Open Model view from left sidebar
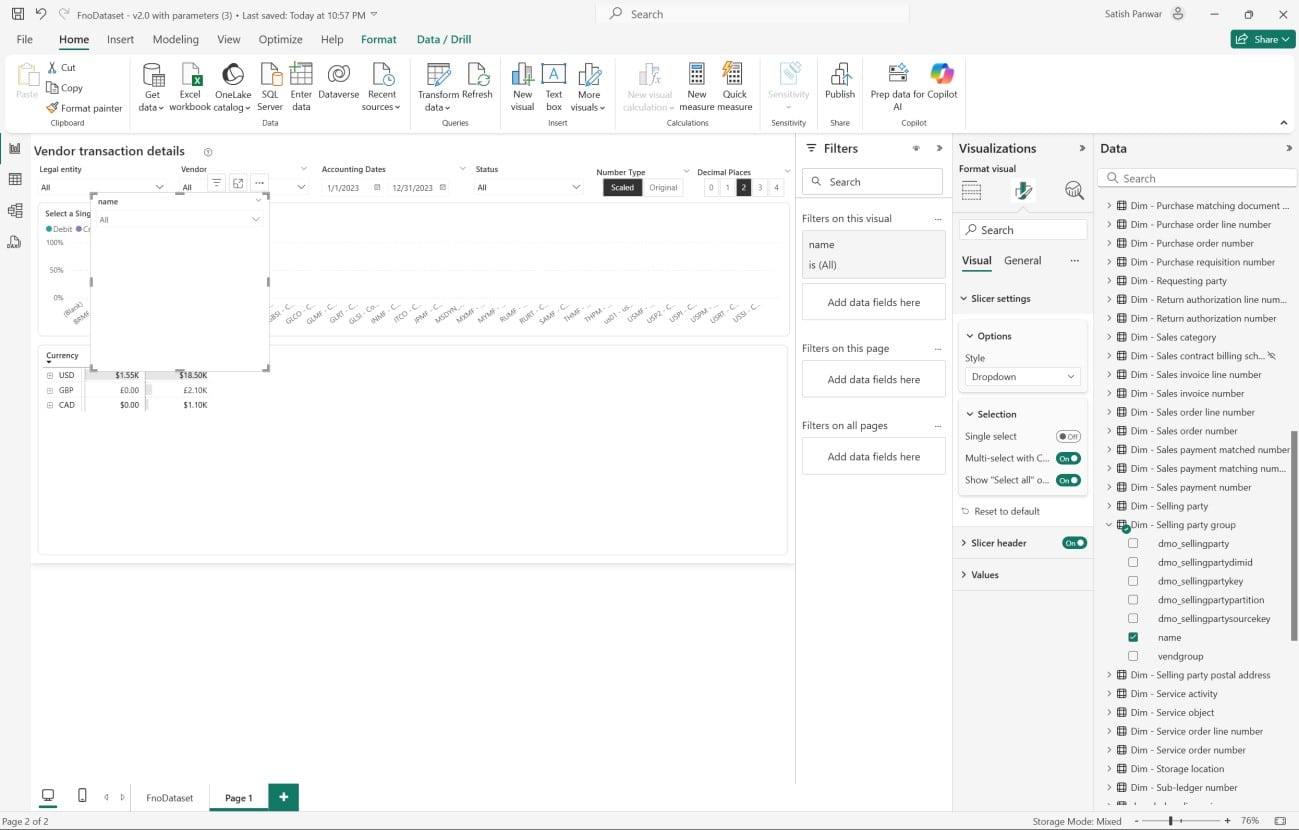The image size is (1299, 830). pos(15,211)
